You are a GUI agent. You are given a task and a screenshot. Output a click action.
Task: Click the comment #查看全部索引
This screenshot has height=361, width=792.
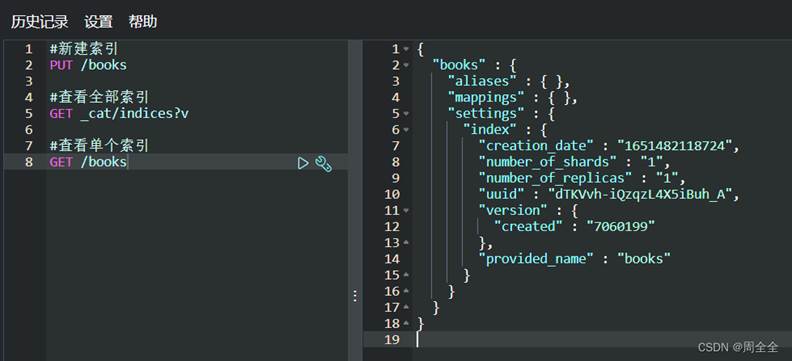pyautogui.click(x=99, y=97)
